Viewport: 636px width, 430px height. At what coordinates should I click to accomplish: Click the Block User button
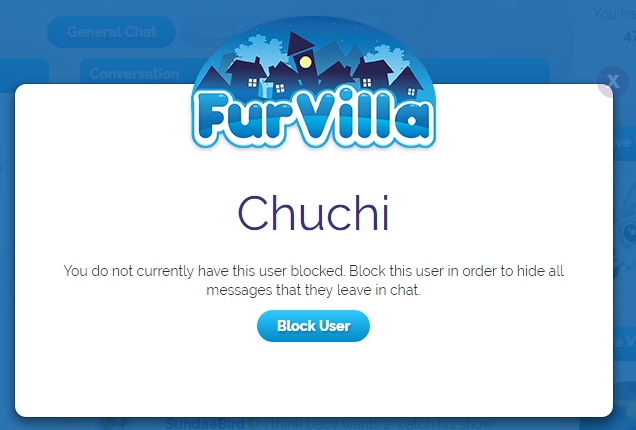click(313, 326)
